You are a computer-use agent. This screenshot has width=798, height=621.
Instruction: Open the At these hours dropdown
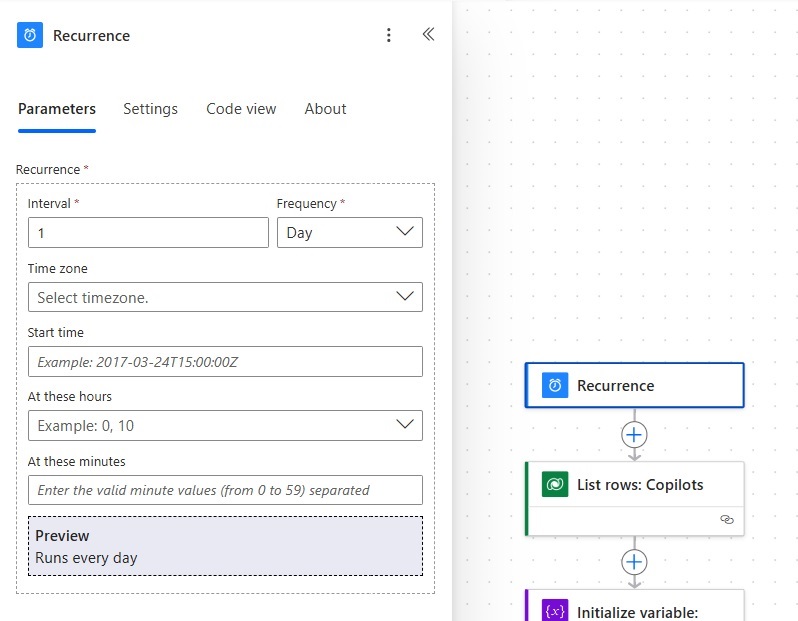click(225, 426)
